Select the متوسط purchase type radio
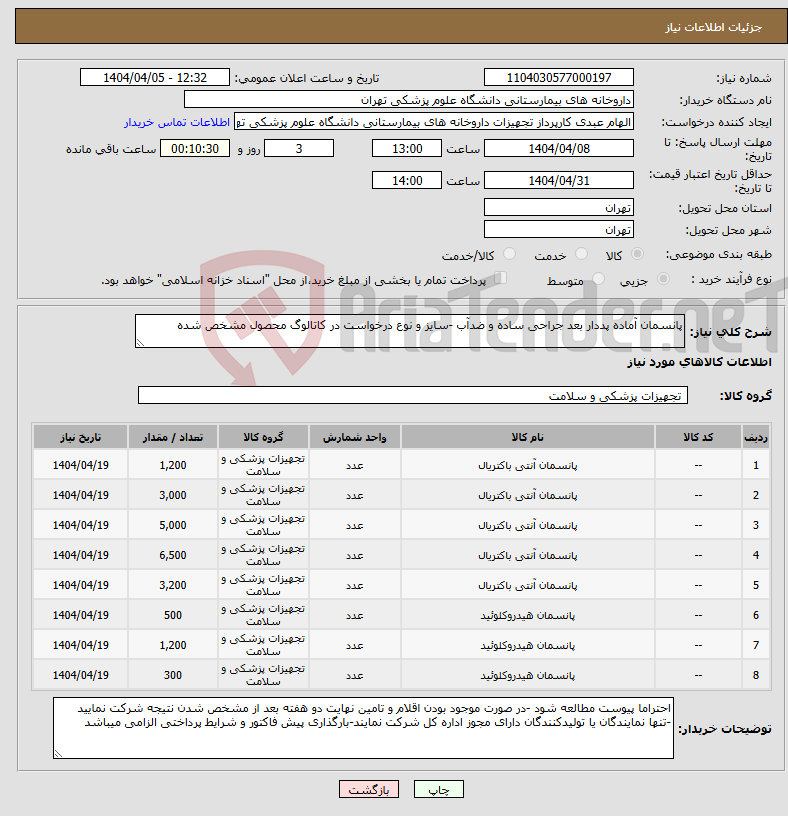 (599, 279)
